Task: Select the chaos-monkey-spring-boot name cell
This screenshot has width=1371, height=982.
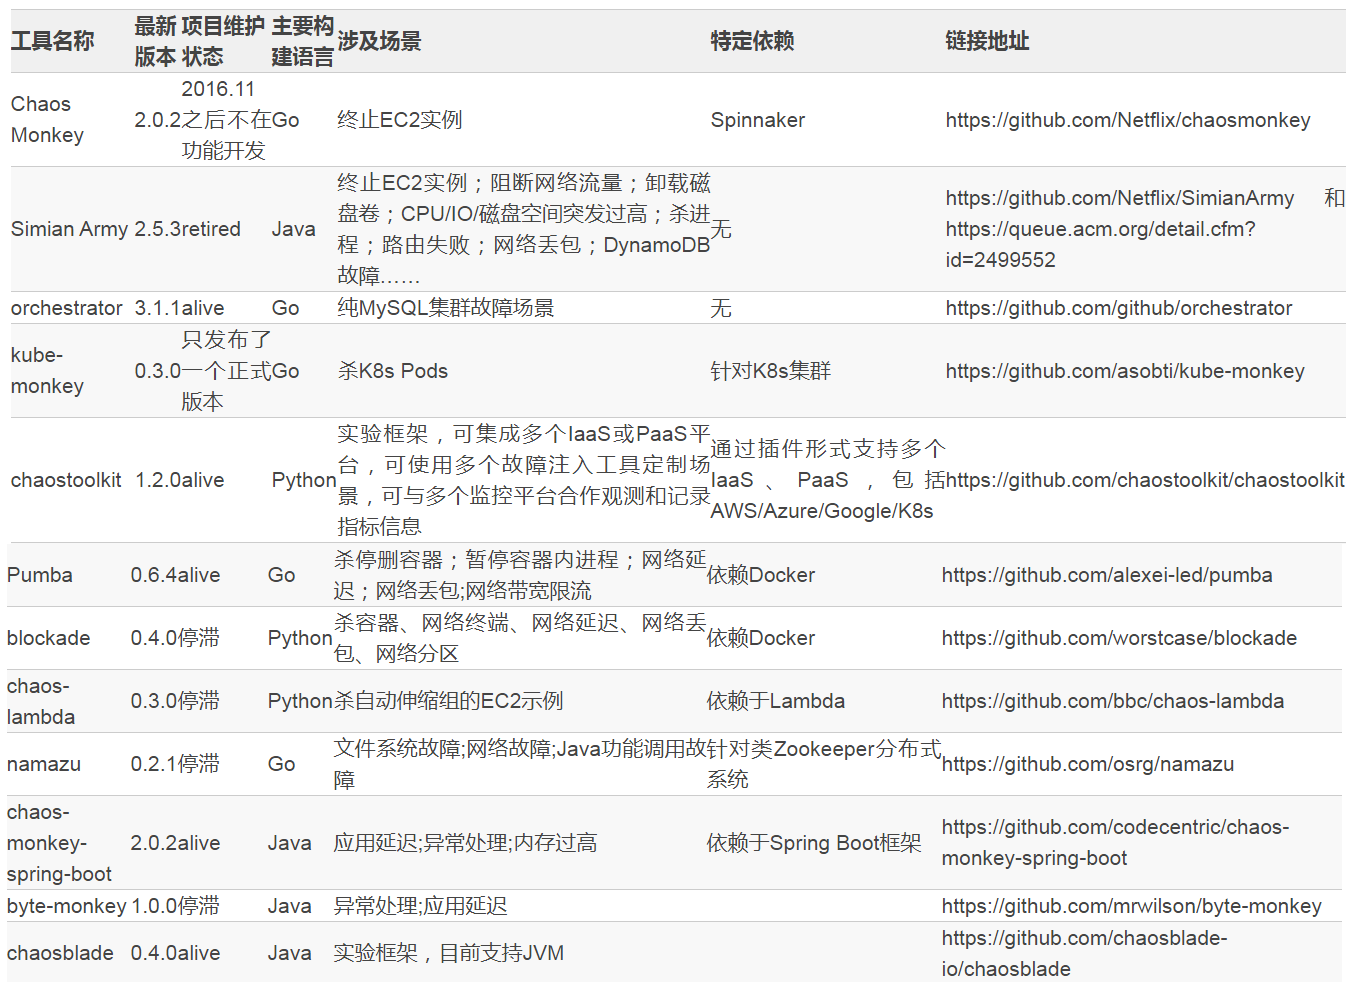Action: point(59,843)
